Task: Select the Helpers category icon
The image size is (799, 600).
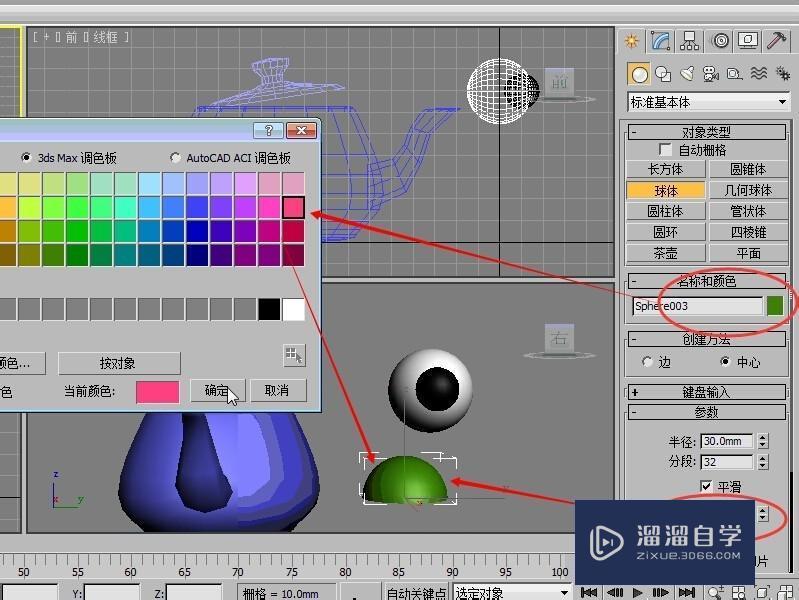Action: (734, 74)
